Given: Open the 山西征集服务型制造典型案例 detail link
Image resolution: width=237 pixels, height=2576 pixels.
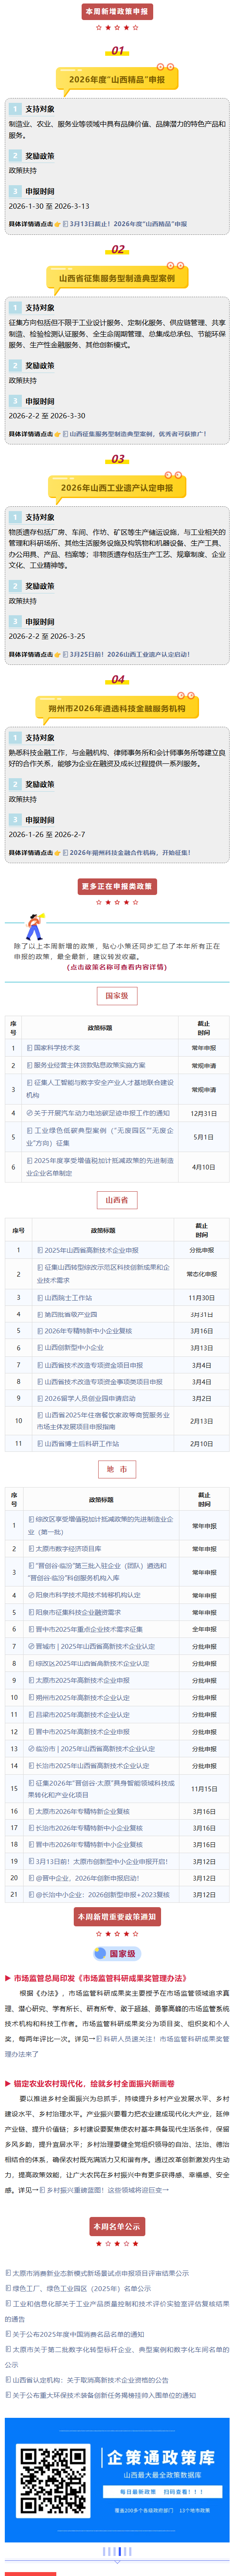Looking at the screenshot, I should [138, 434].
